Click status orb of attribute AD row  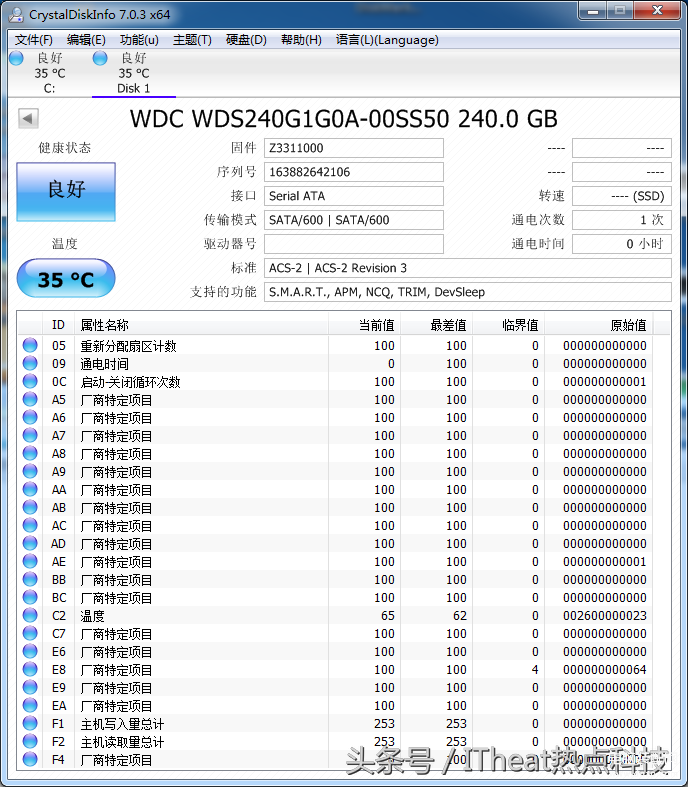tap(30, 543)
